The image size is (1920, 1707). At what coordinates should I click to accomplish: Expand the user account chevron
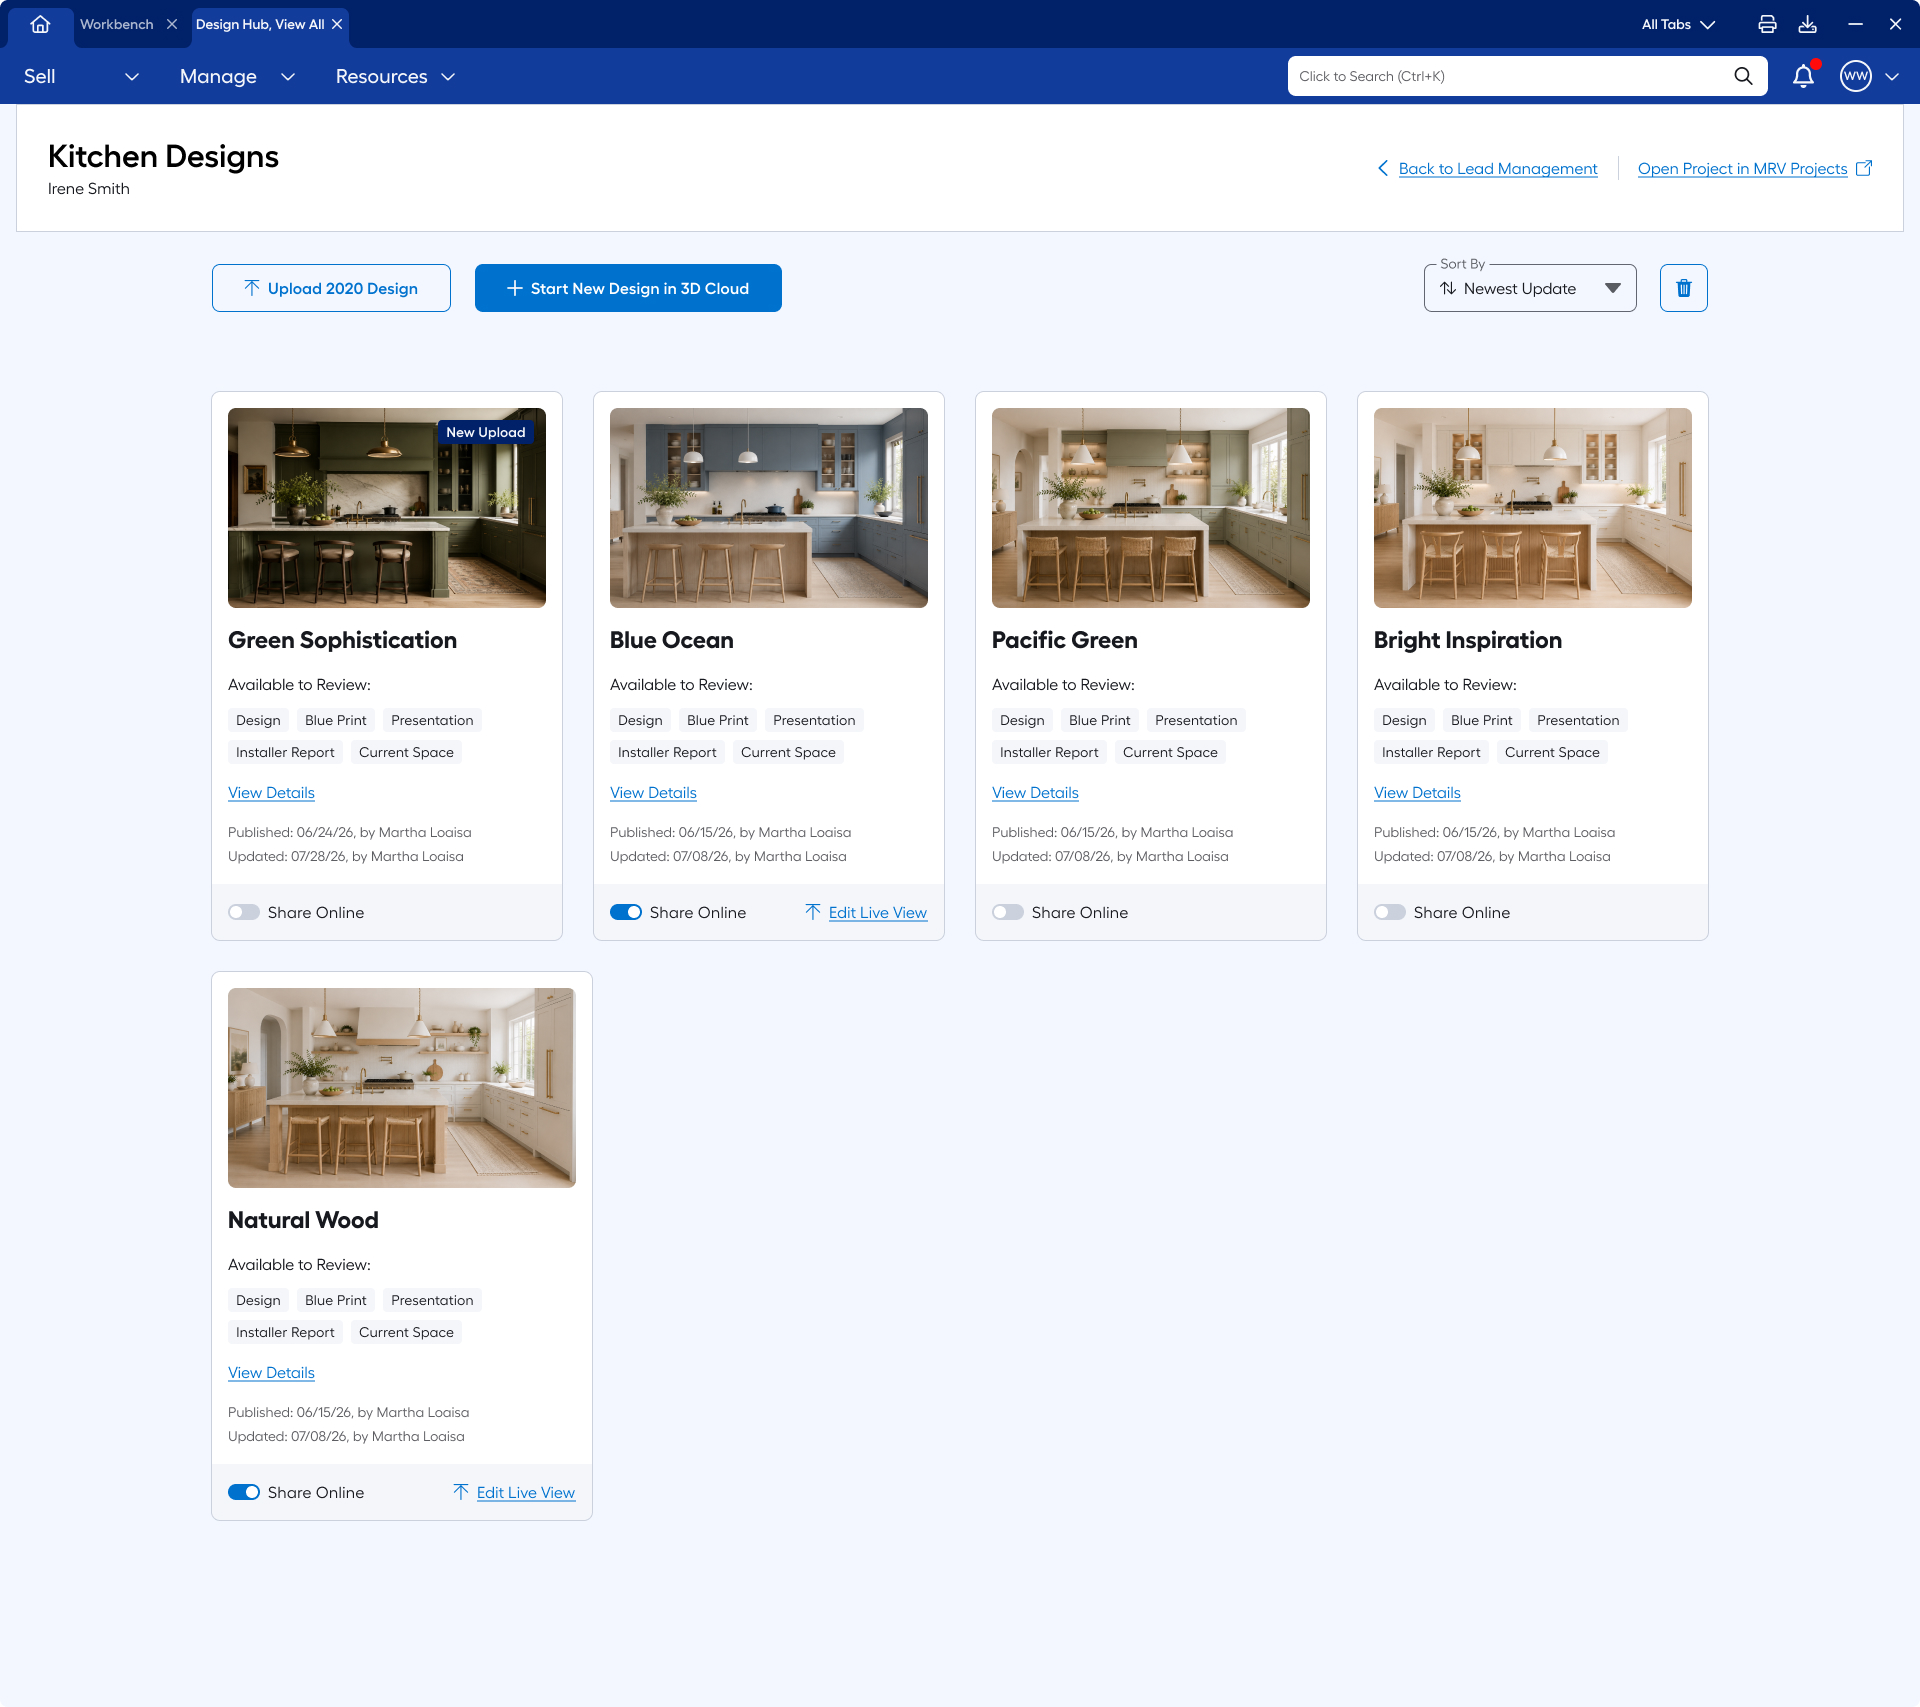coord(1892,76)
